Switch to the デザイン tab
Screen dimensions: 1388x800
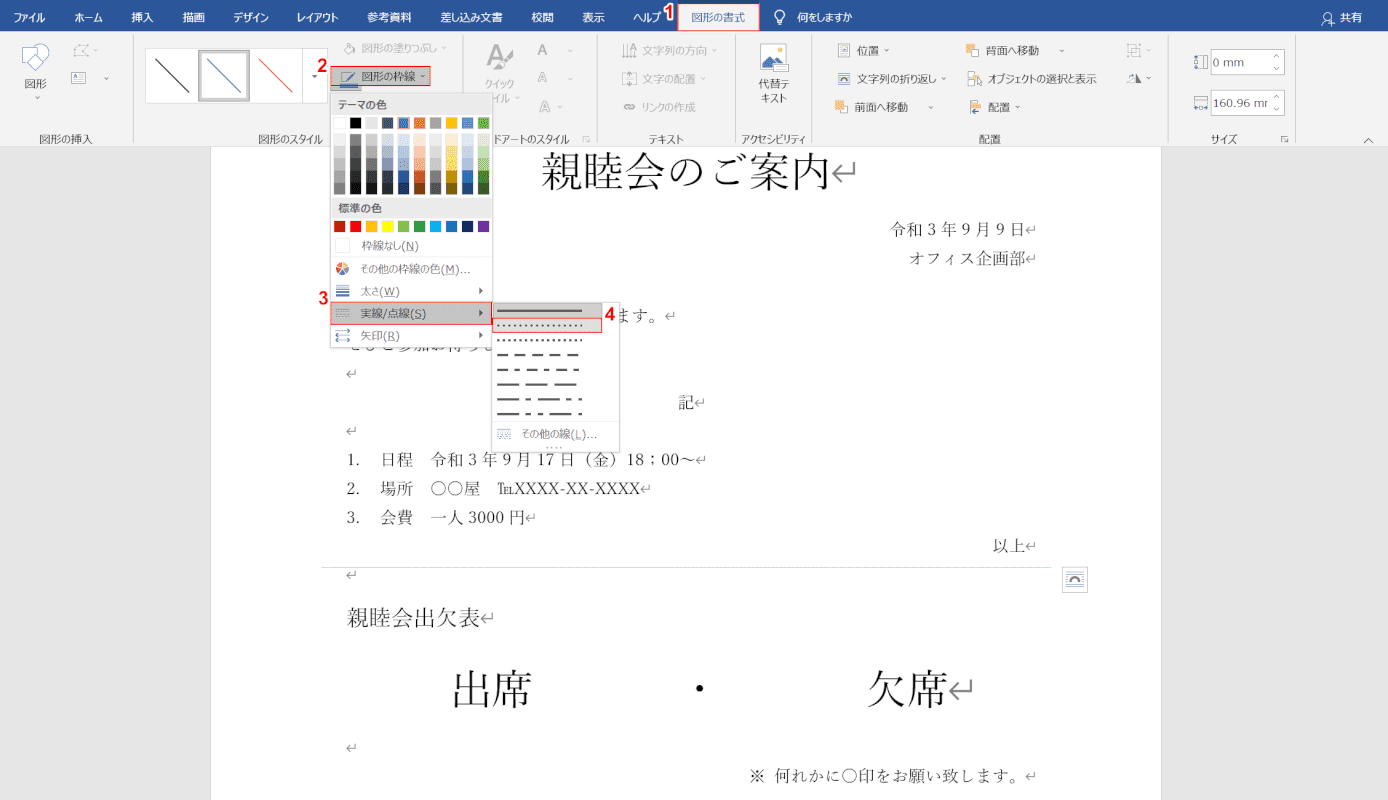[250, 17]
